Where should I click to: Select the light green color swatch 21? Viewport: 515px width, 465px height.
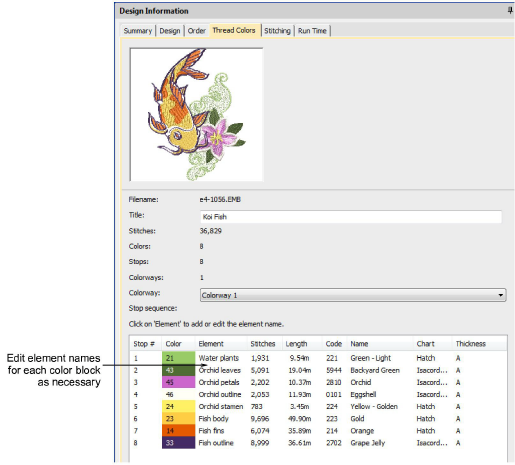coord(178,358)
